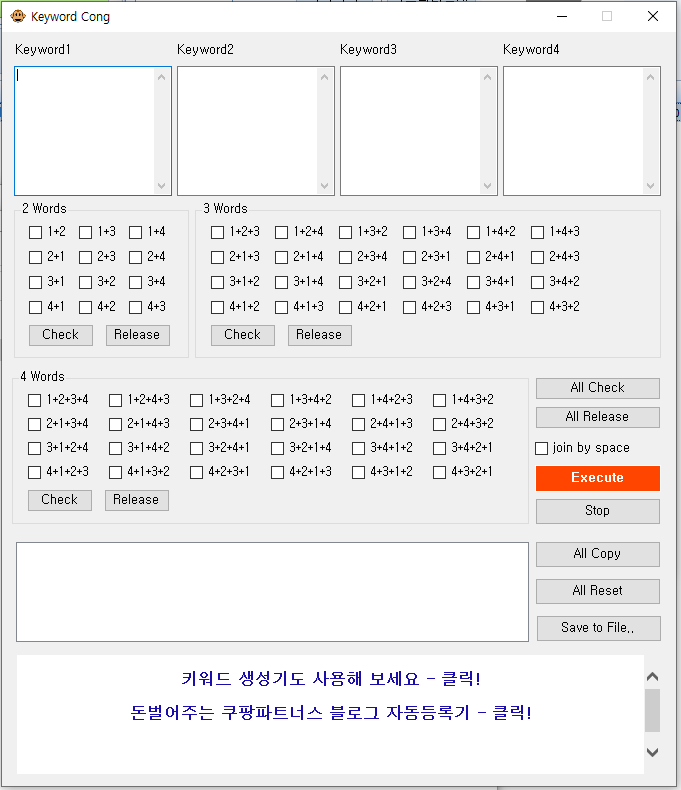Click Check button in 4 Words group

tap(60, 500)
